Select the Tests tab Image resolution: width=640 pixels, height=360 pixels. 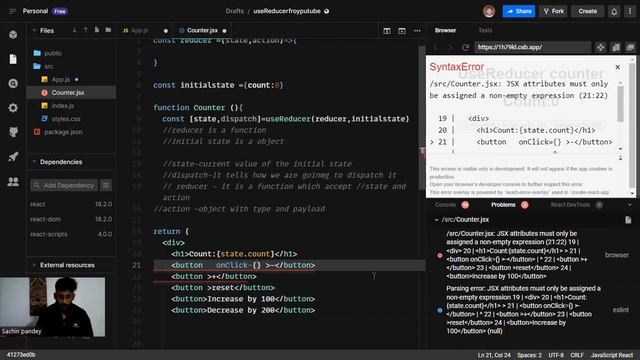[485, 30]
